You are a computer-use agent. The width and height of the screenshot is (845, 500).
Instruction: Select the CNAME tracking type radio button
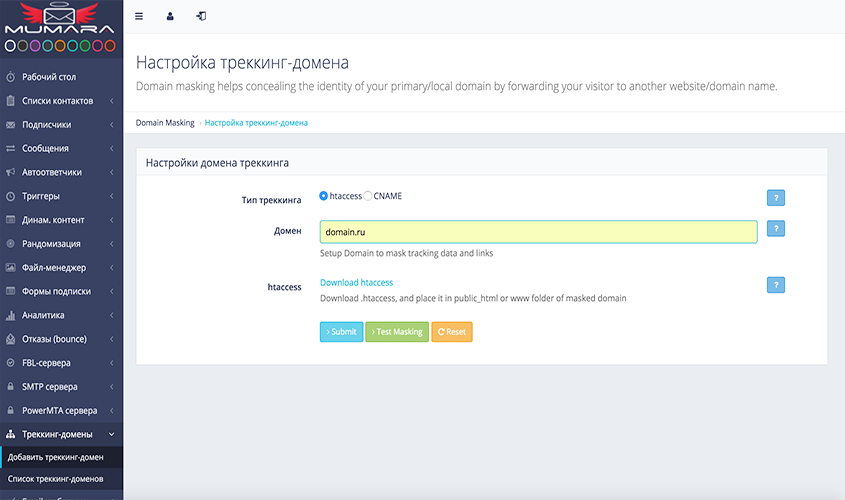[368, 196]
